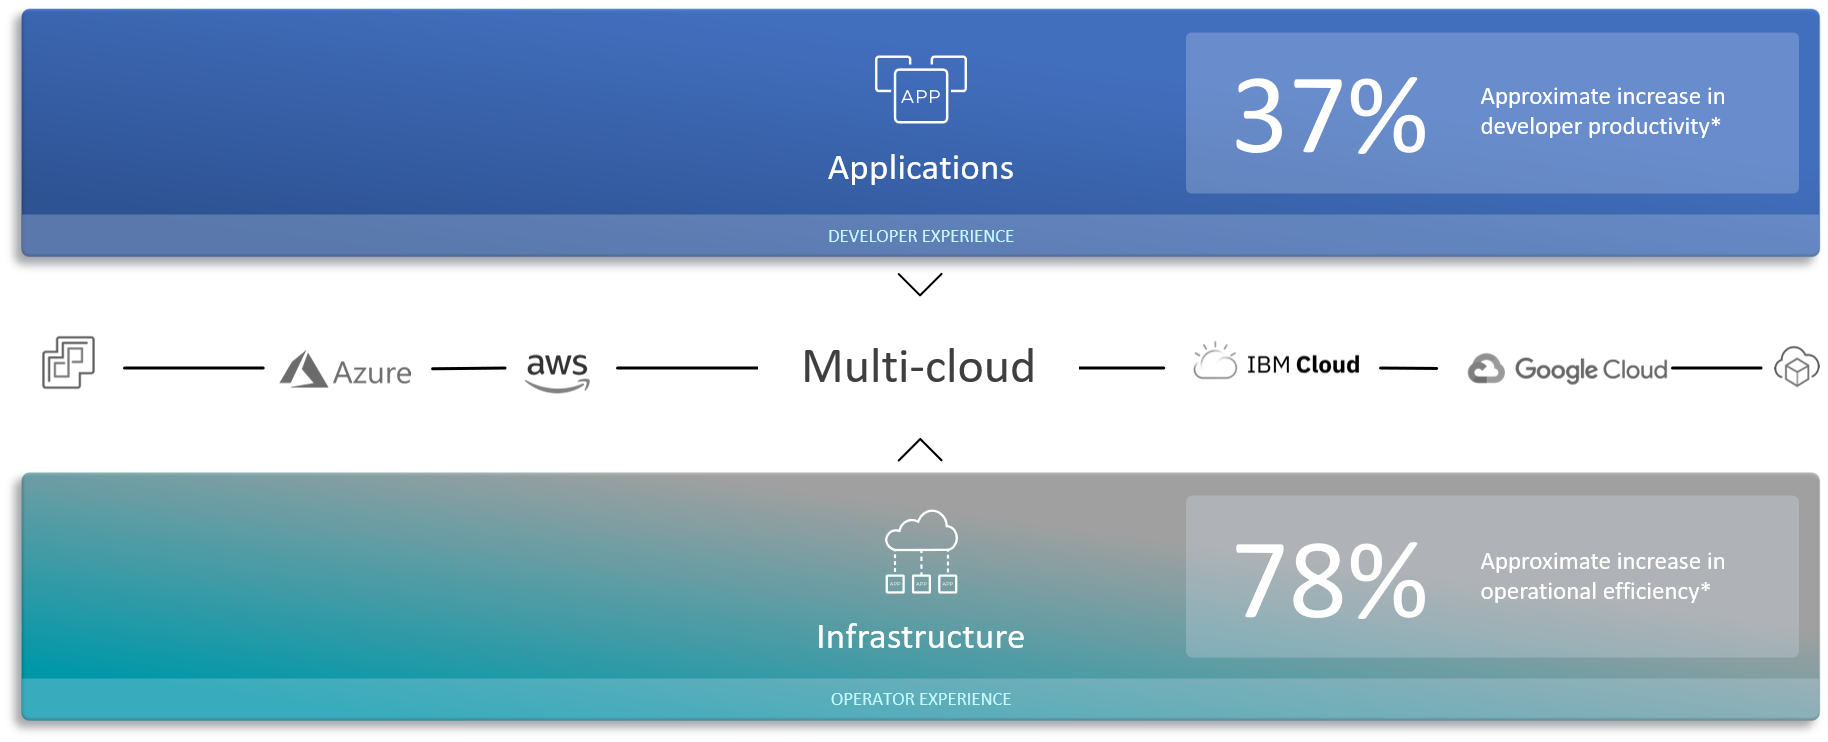
Task: Click the cube-in-cloud icon at far right
Action: pyautogui.click(x=1796, y=366)
